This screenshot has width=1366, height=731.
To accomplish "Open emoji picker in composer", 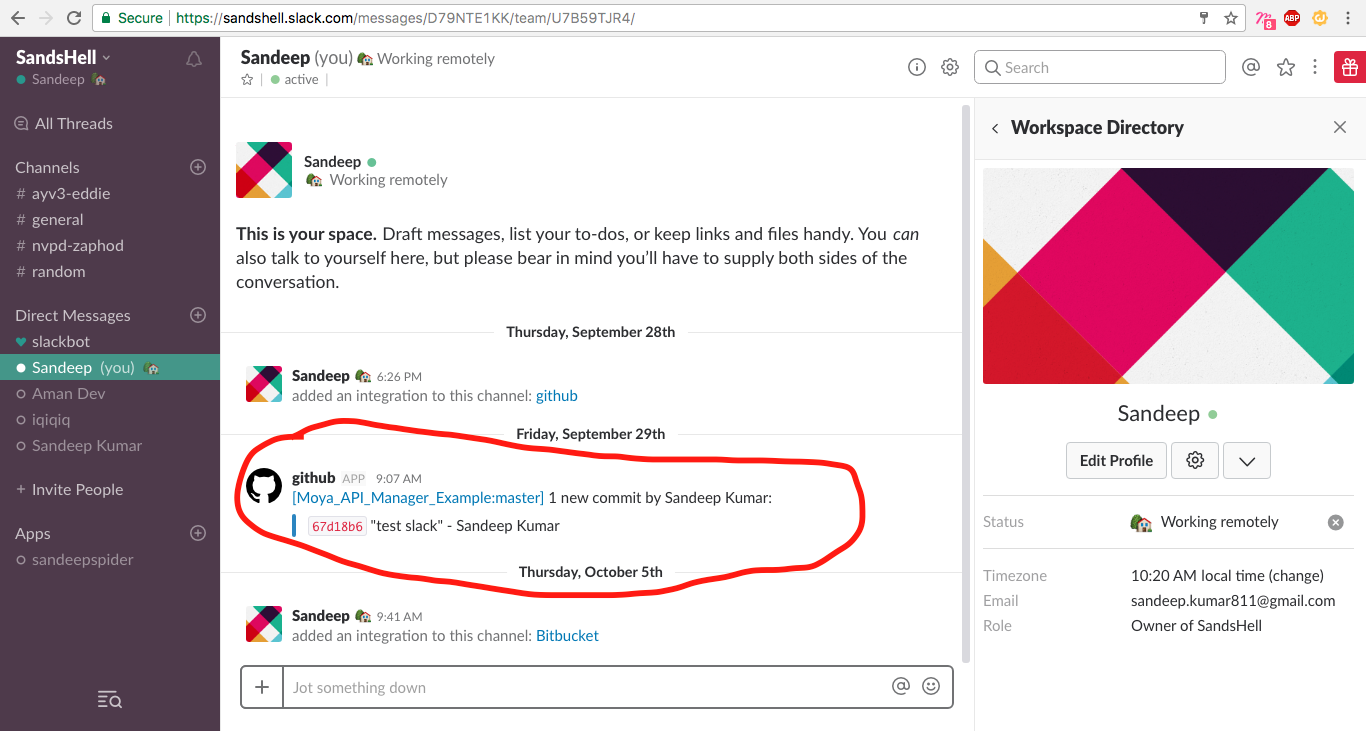I will pos(931,686).
